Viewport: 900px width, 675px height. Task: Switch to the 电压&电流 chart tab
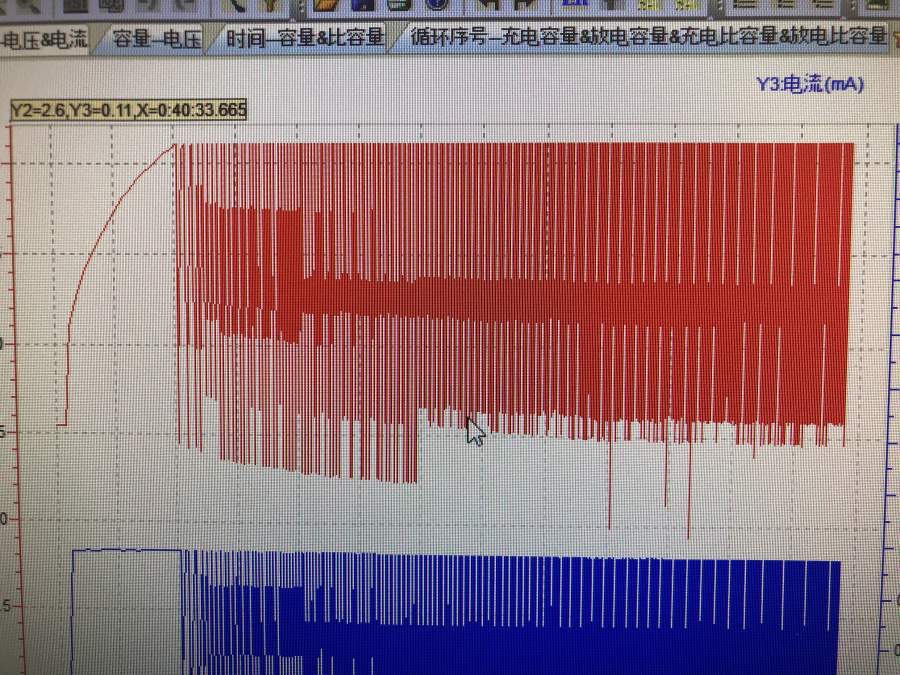pyautogui.click(x=44, y=39)
